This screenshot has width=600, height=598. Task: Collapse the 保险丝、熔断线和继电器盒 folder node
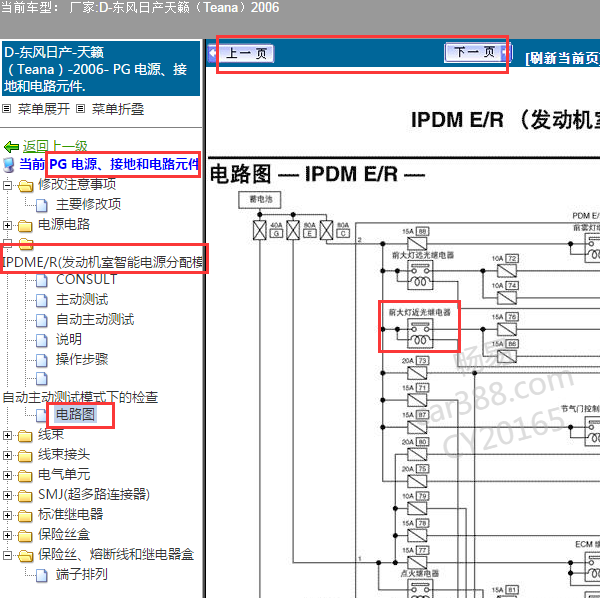pyautogui.click(x=7, y=555)
